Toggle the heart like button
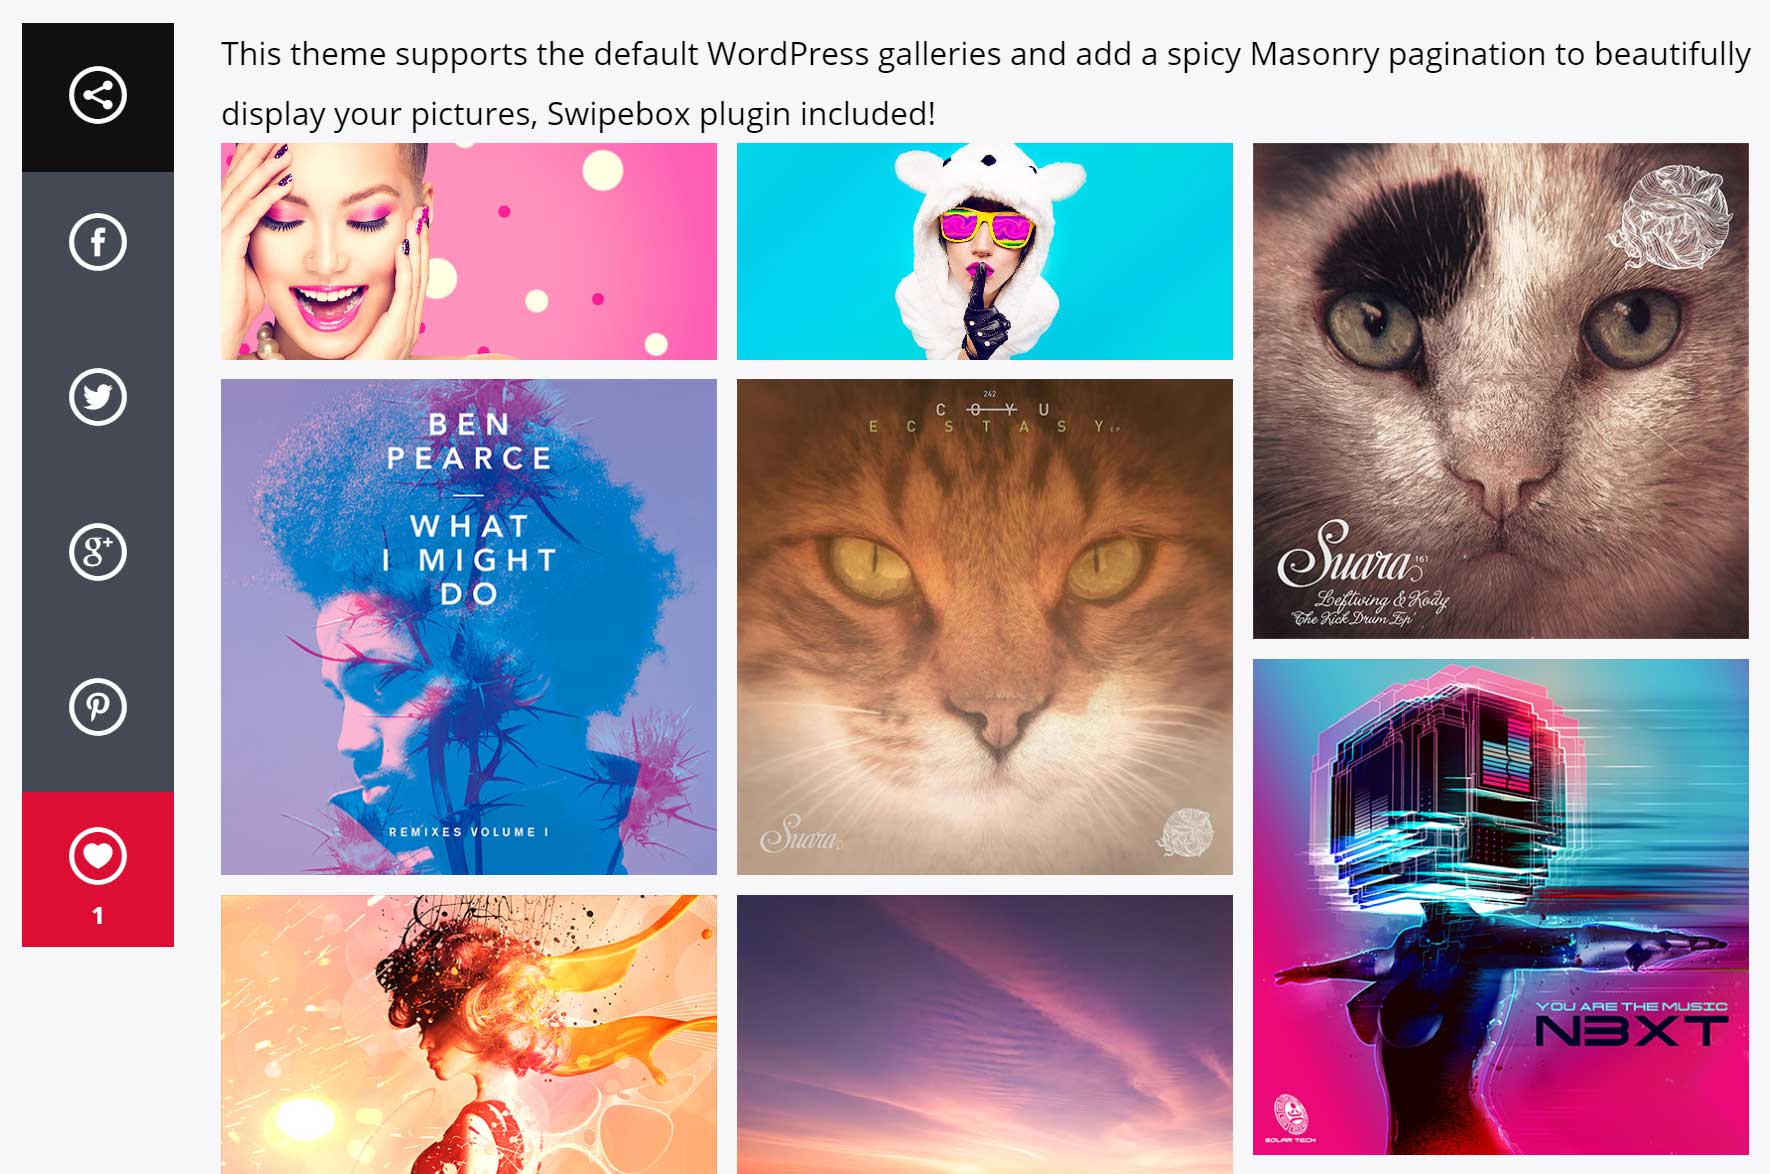The width and height of the screenshot is (1770, 1174). 98,856
